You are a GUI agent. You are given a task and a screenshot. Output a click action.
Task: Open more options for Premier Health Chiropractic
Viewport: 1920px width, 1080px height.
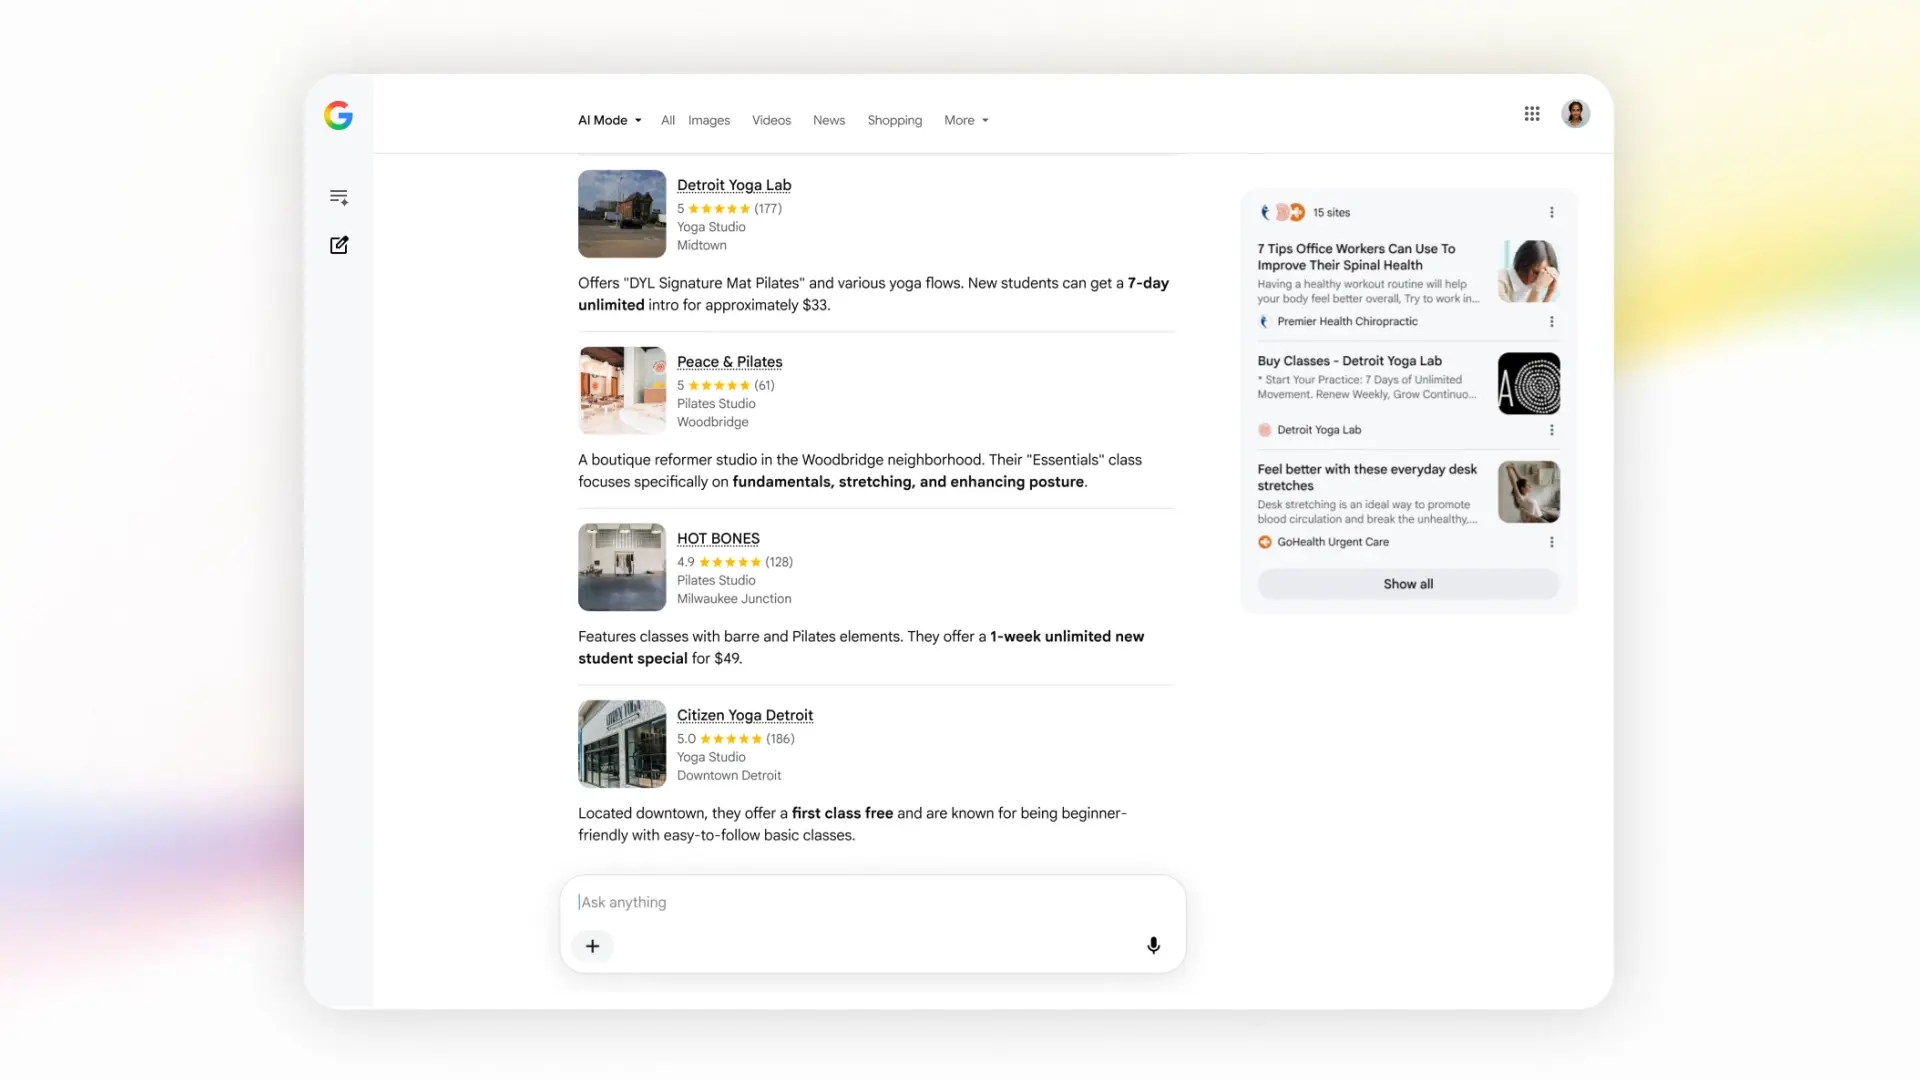tap(1552, 322)
